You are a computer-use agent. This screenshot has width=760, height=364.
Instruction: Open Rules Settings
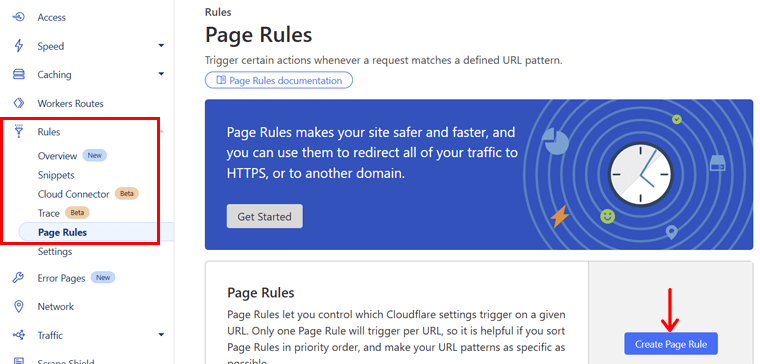pos(55,252)
